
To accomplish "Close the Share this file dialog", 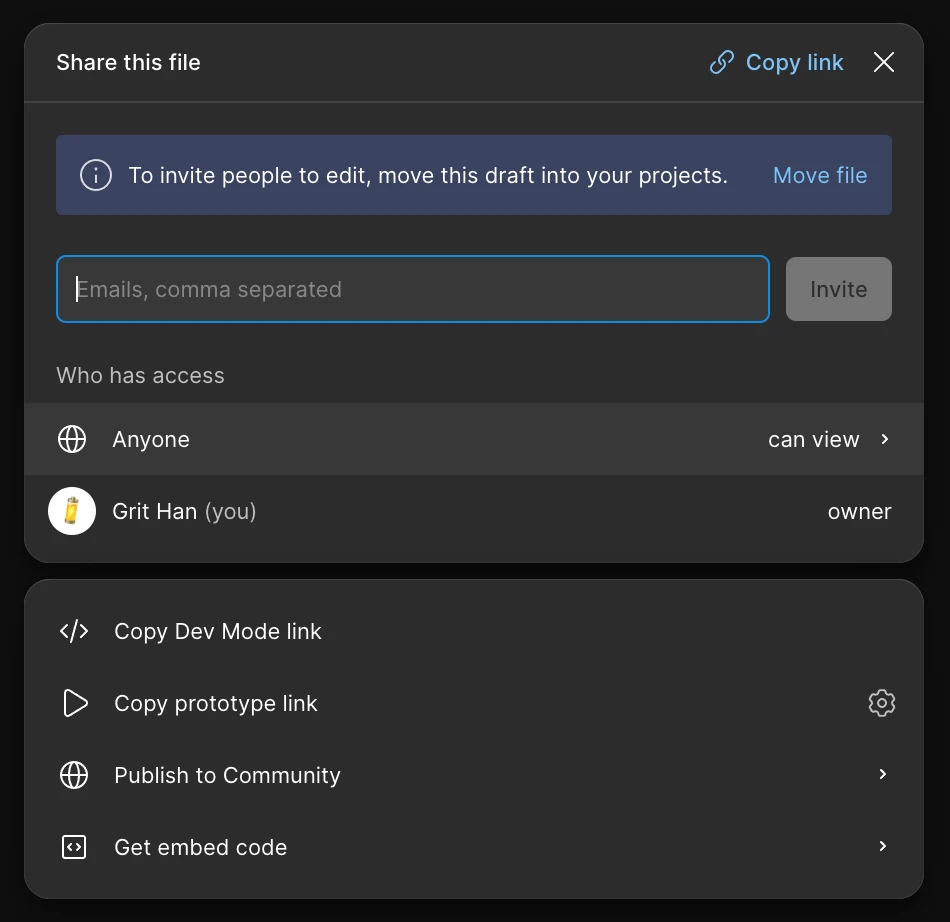I will click(x=883, y=63).
